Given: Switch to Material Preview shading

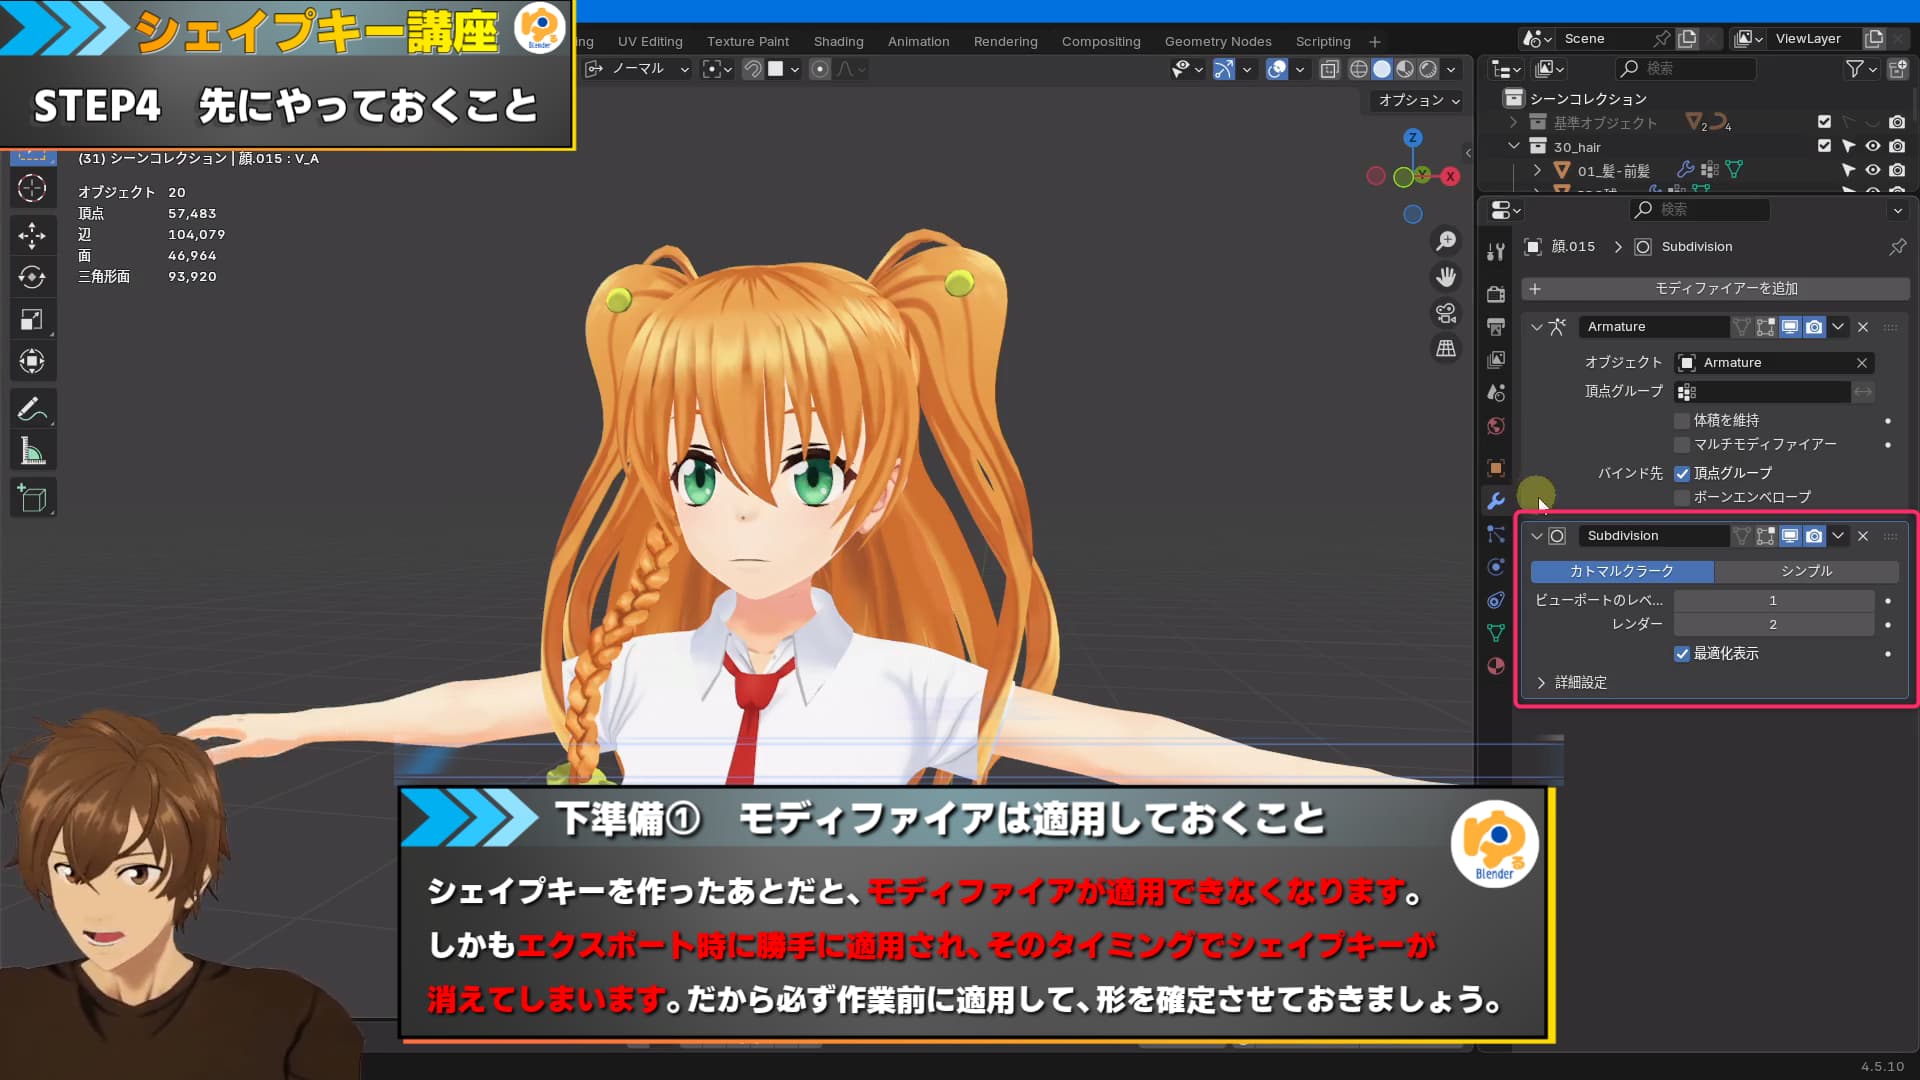Looking at the screenshot, I should (1405, 69).
